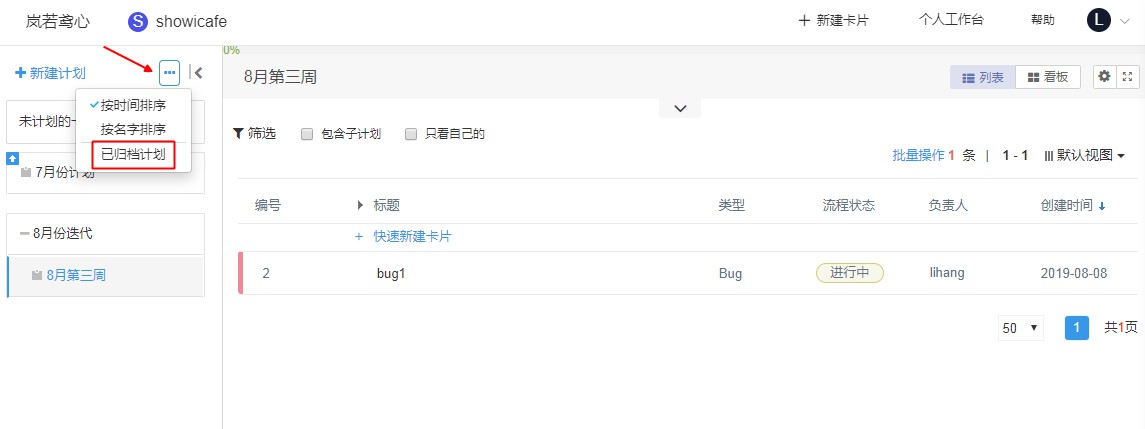This screenshot has width=1145, height=429.
Task: Click the user avatar L icon
Action: (x=1098, y=20)
